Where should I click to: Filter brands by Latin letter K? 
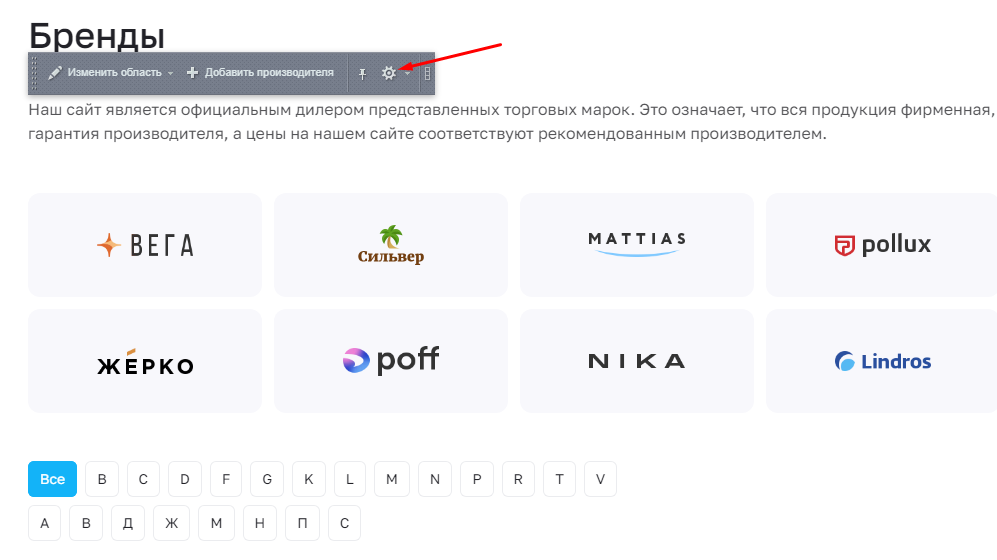pyautogui.click(x=308, y=479)
